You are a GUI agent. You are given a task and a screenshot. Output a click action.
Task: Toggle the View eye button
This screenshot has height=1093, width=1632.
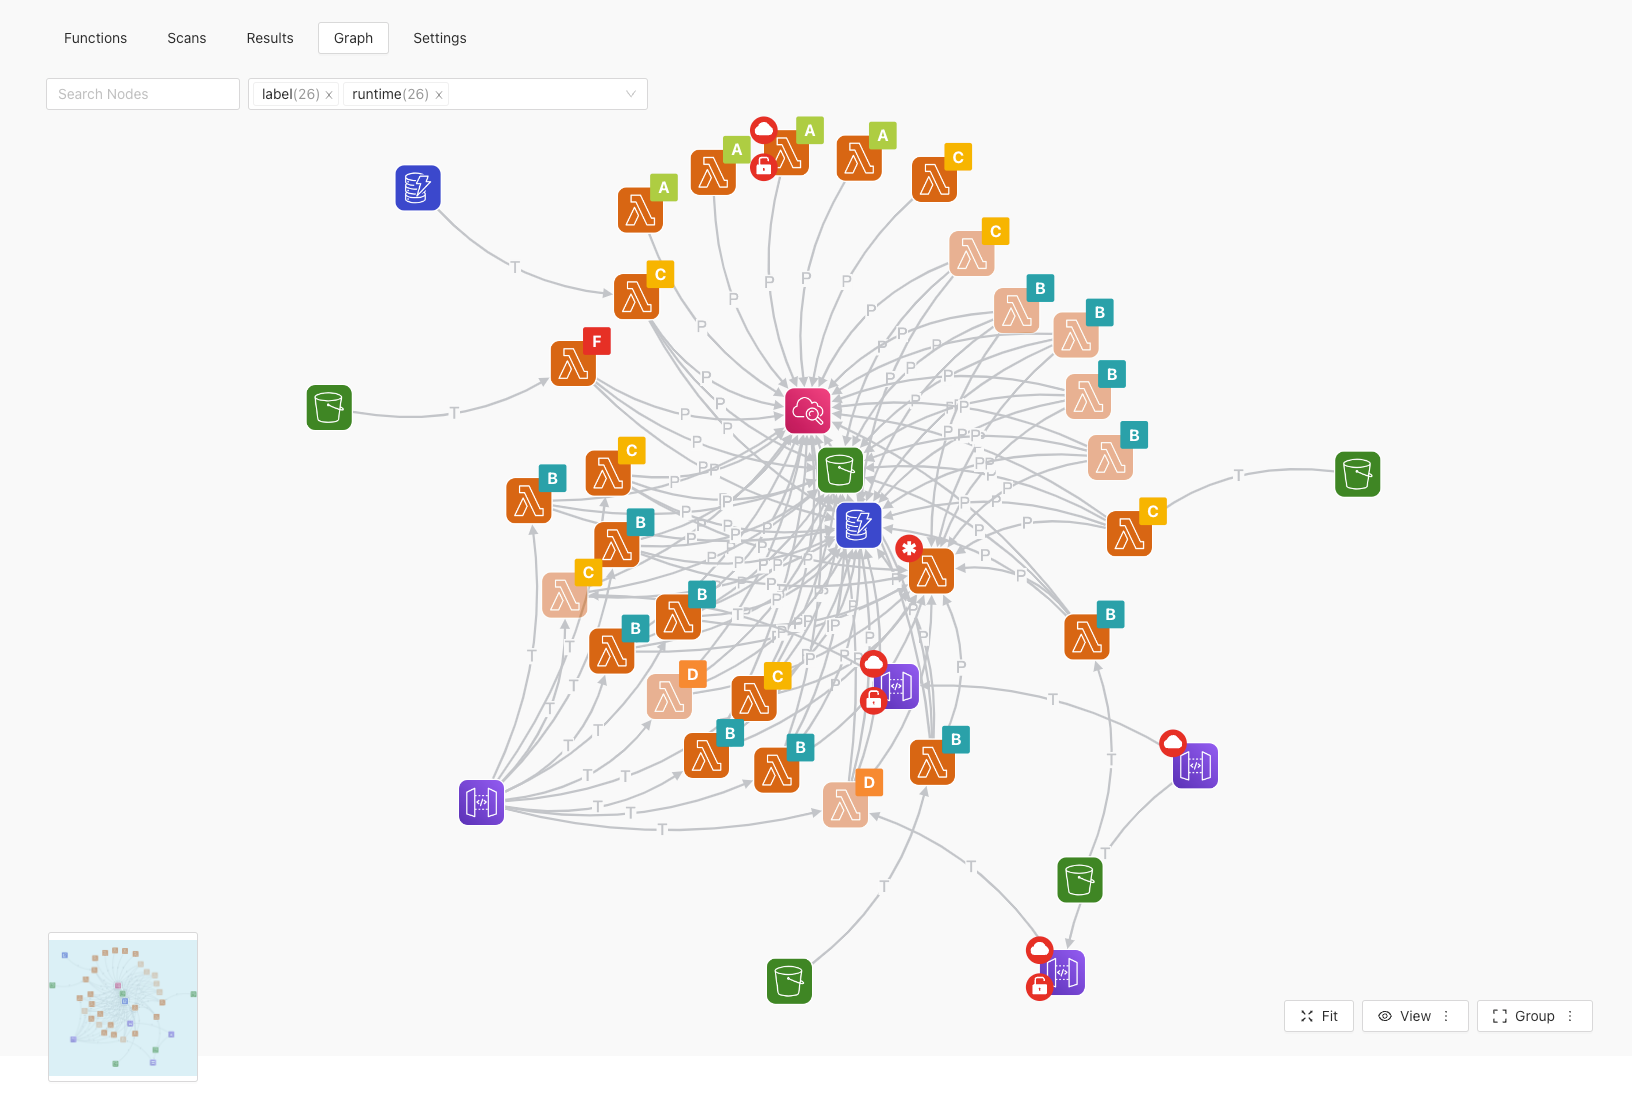1405,1016
